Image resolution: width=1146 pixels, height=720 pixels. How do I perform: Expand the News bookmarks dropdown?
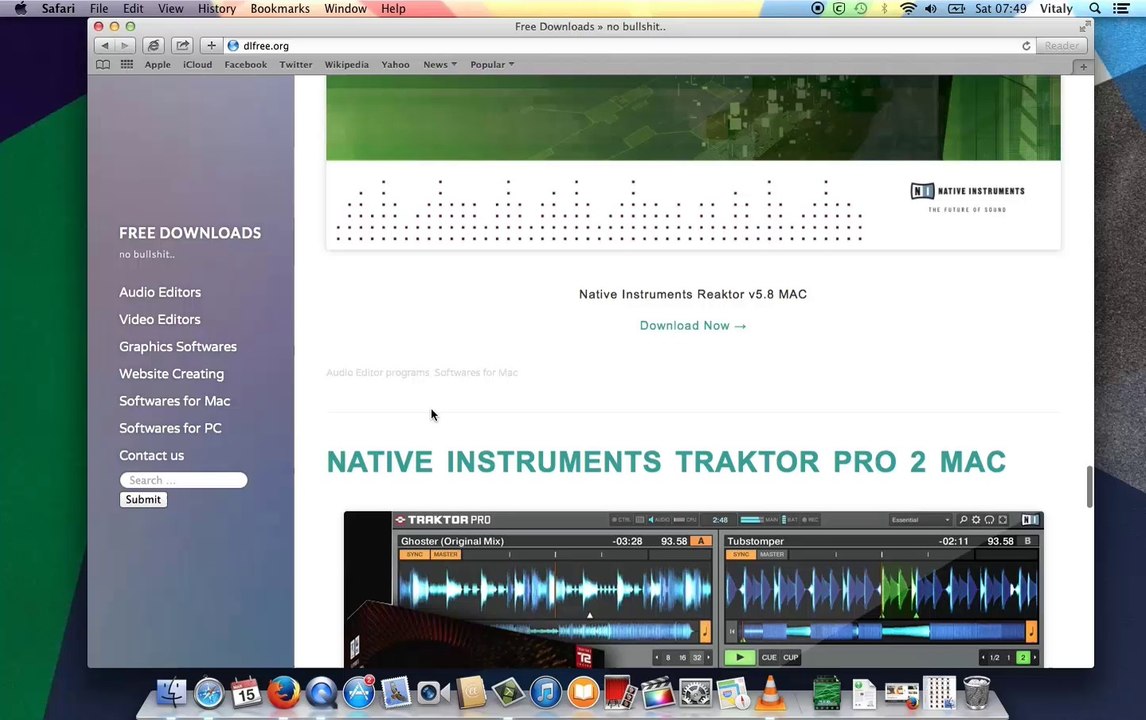pyautogui.click(x=440, y=64)
